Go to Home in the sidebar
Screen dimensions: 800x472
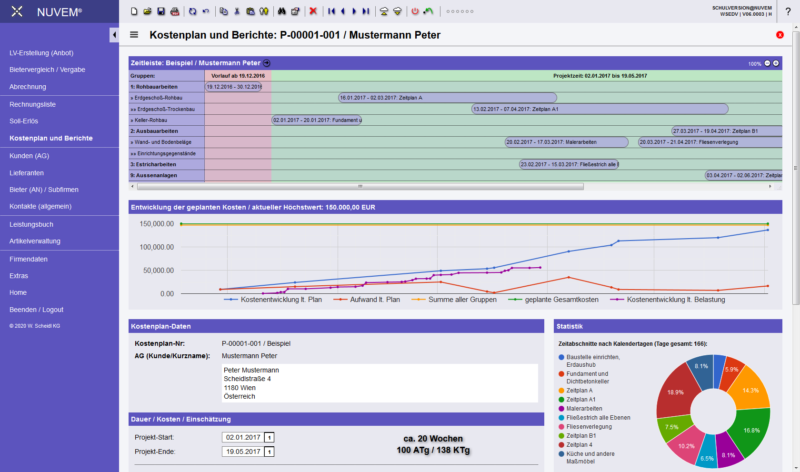[18, 292]
